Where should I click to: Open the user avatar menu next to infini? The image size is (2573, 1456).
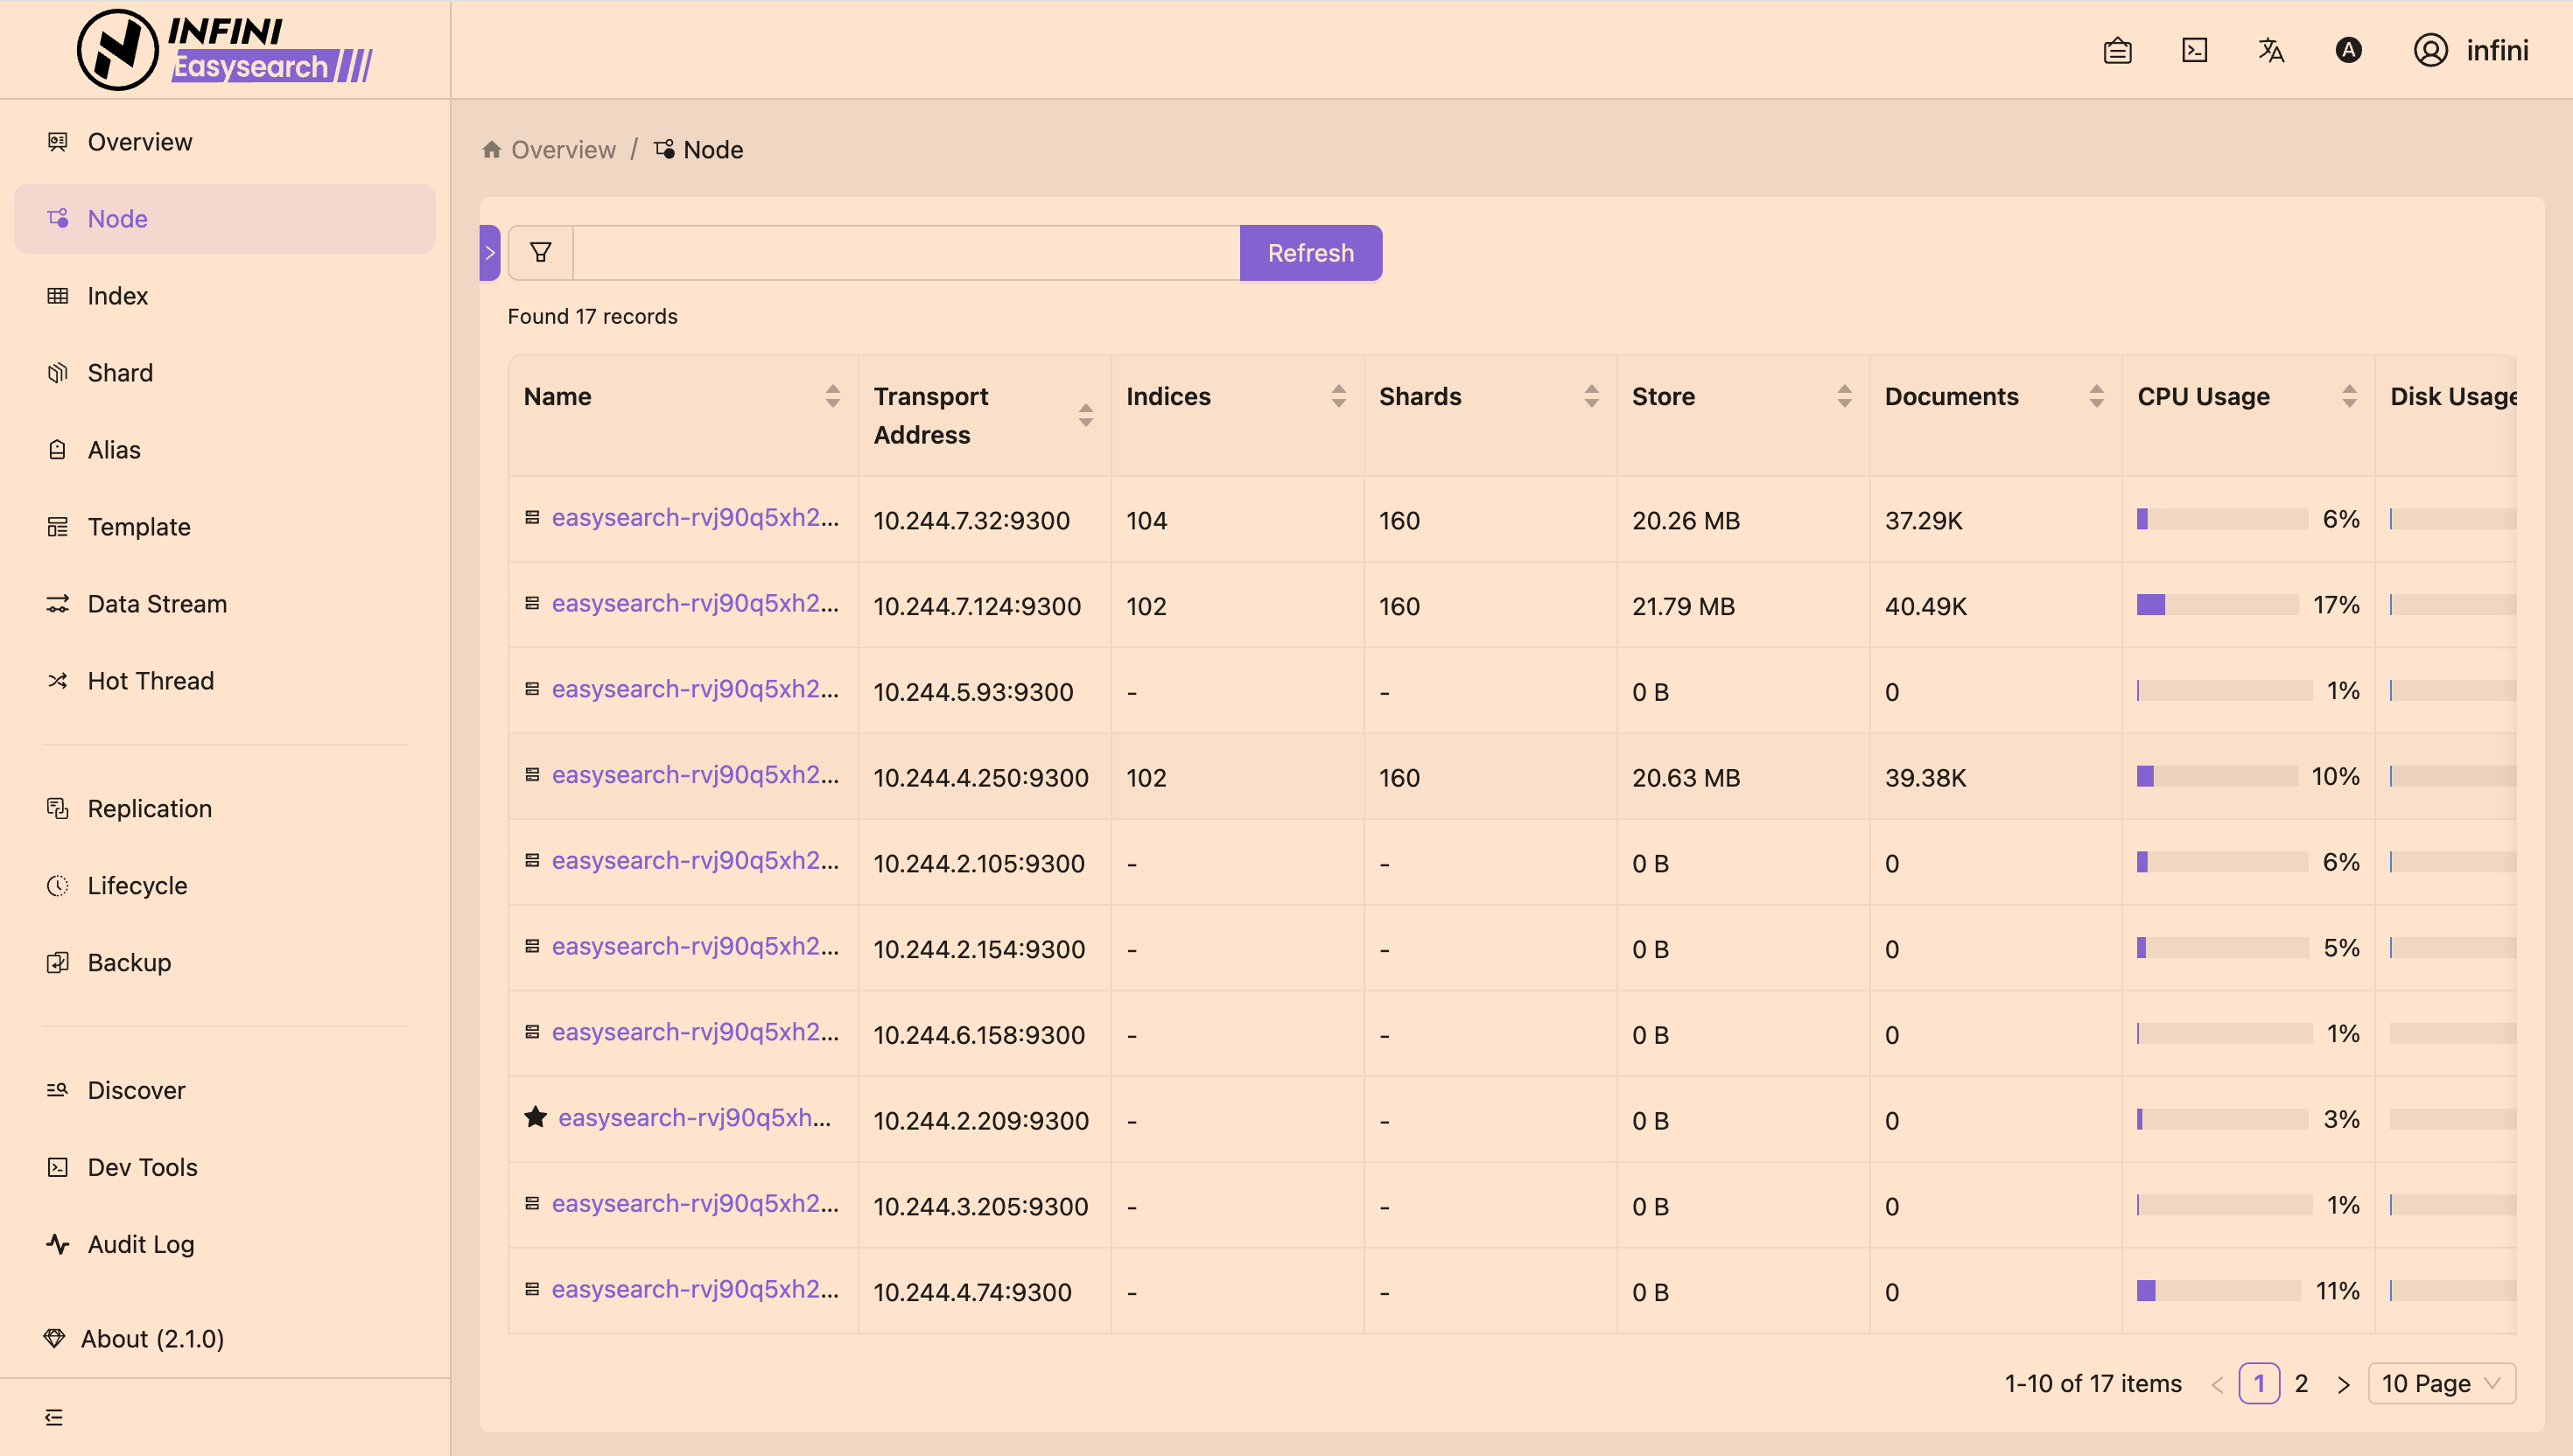2430,49
